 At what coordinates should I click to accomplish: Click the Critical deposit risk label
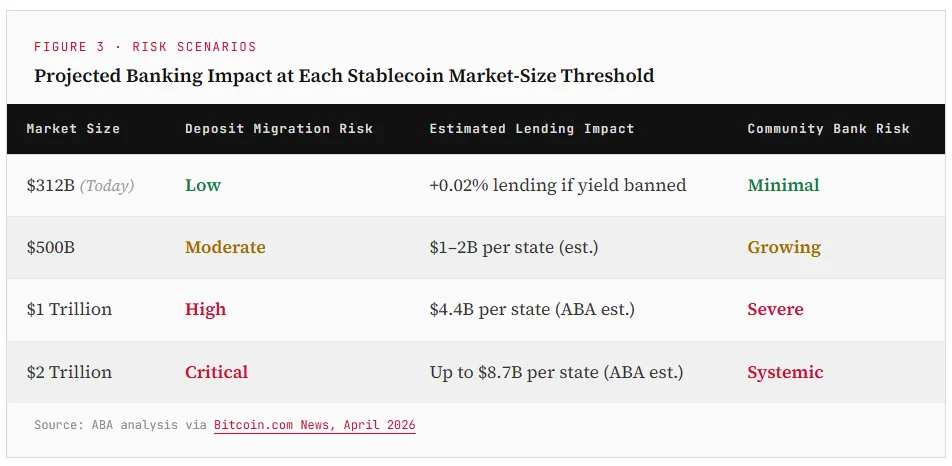tap(216, 372)
